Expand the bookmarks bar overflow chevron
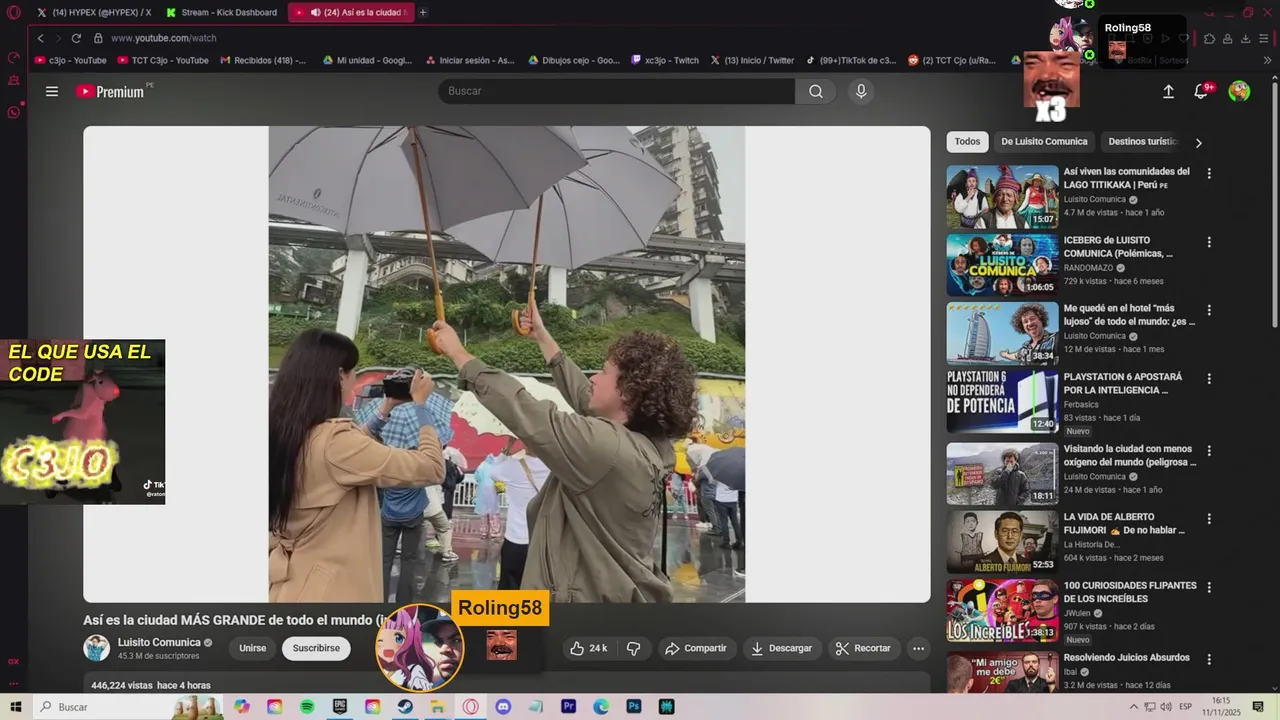 (x=1268, y=60)
